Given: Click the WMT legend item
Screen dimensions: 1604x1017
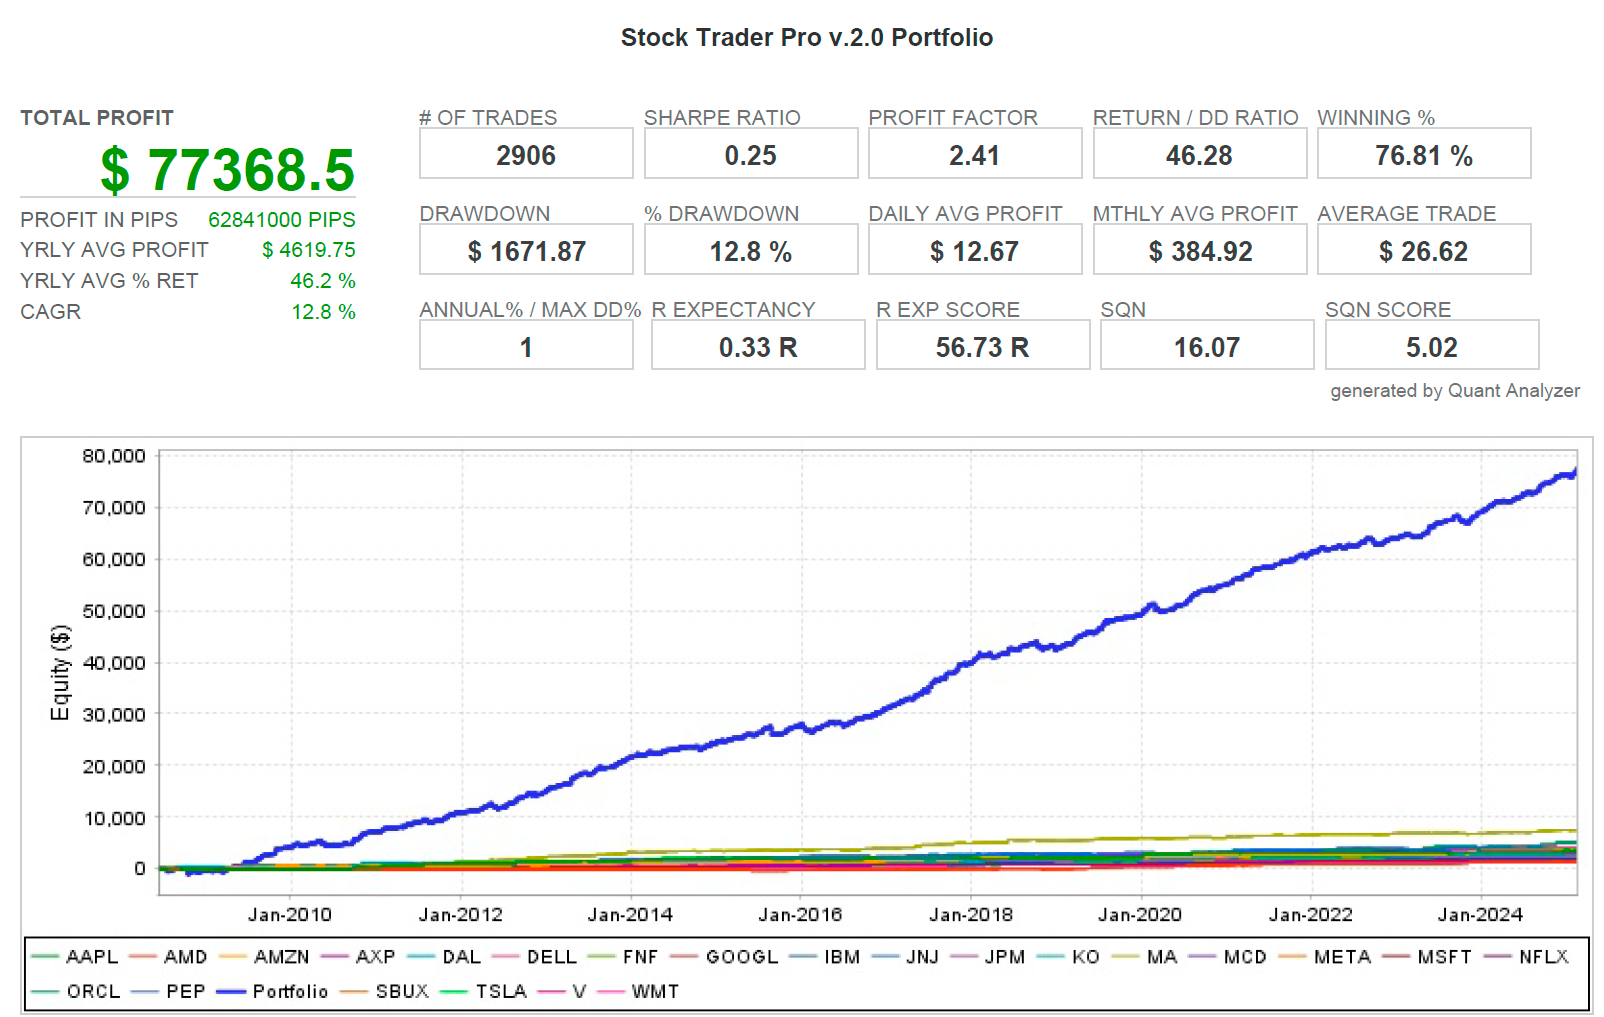Looking at the screenshot, I should pyautogui.click(x=638, y=991).
